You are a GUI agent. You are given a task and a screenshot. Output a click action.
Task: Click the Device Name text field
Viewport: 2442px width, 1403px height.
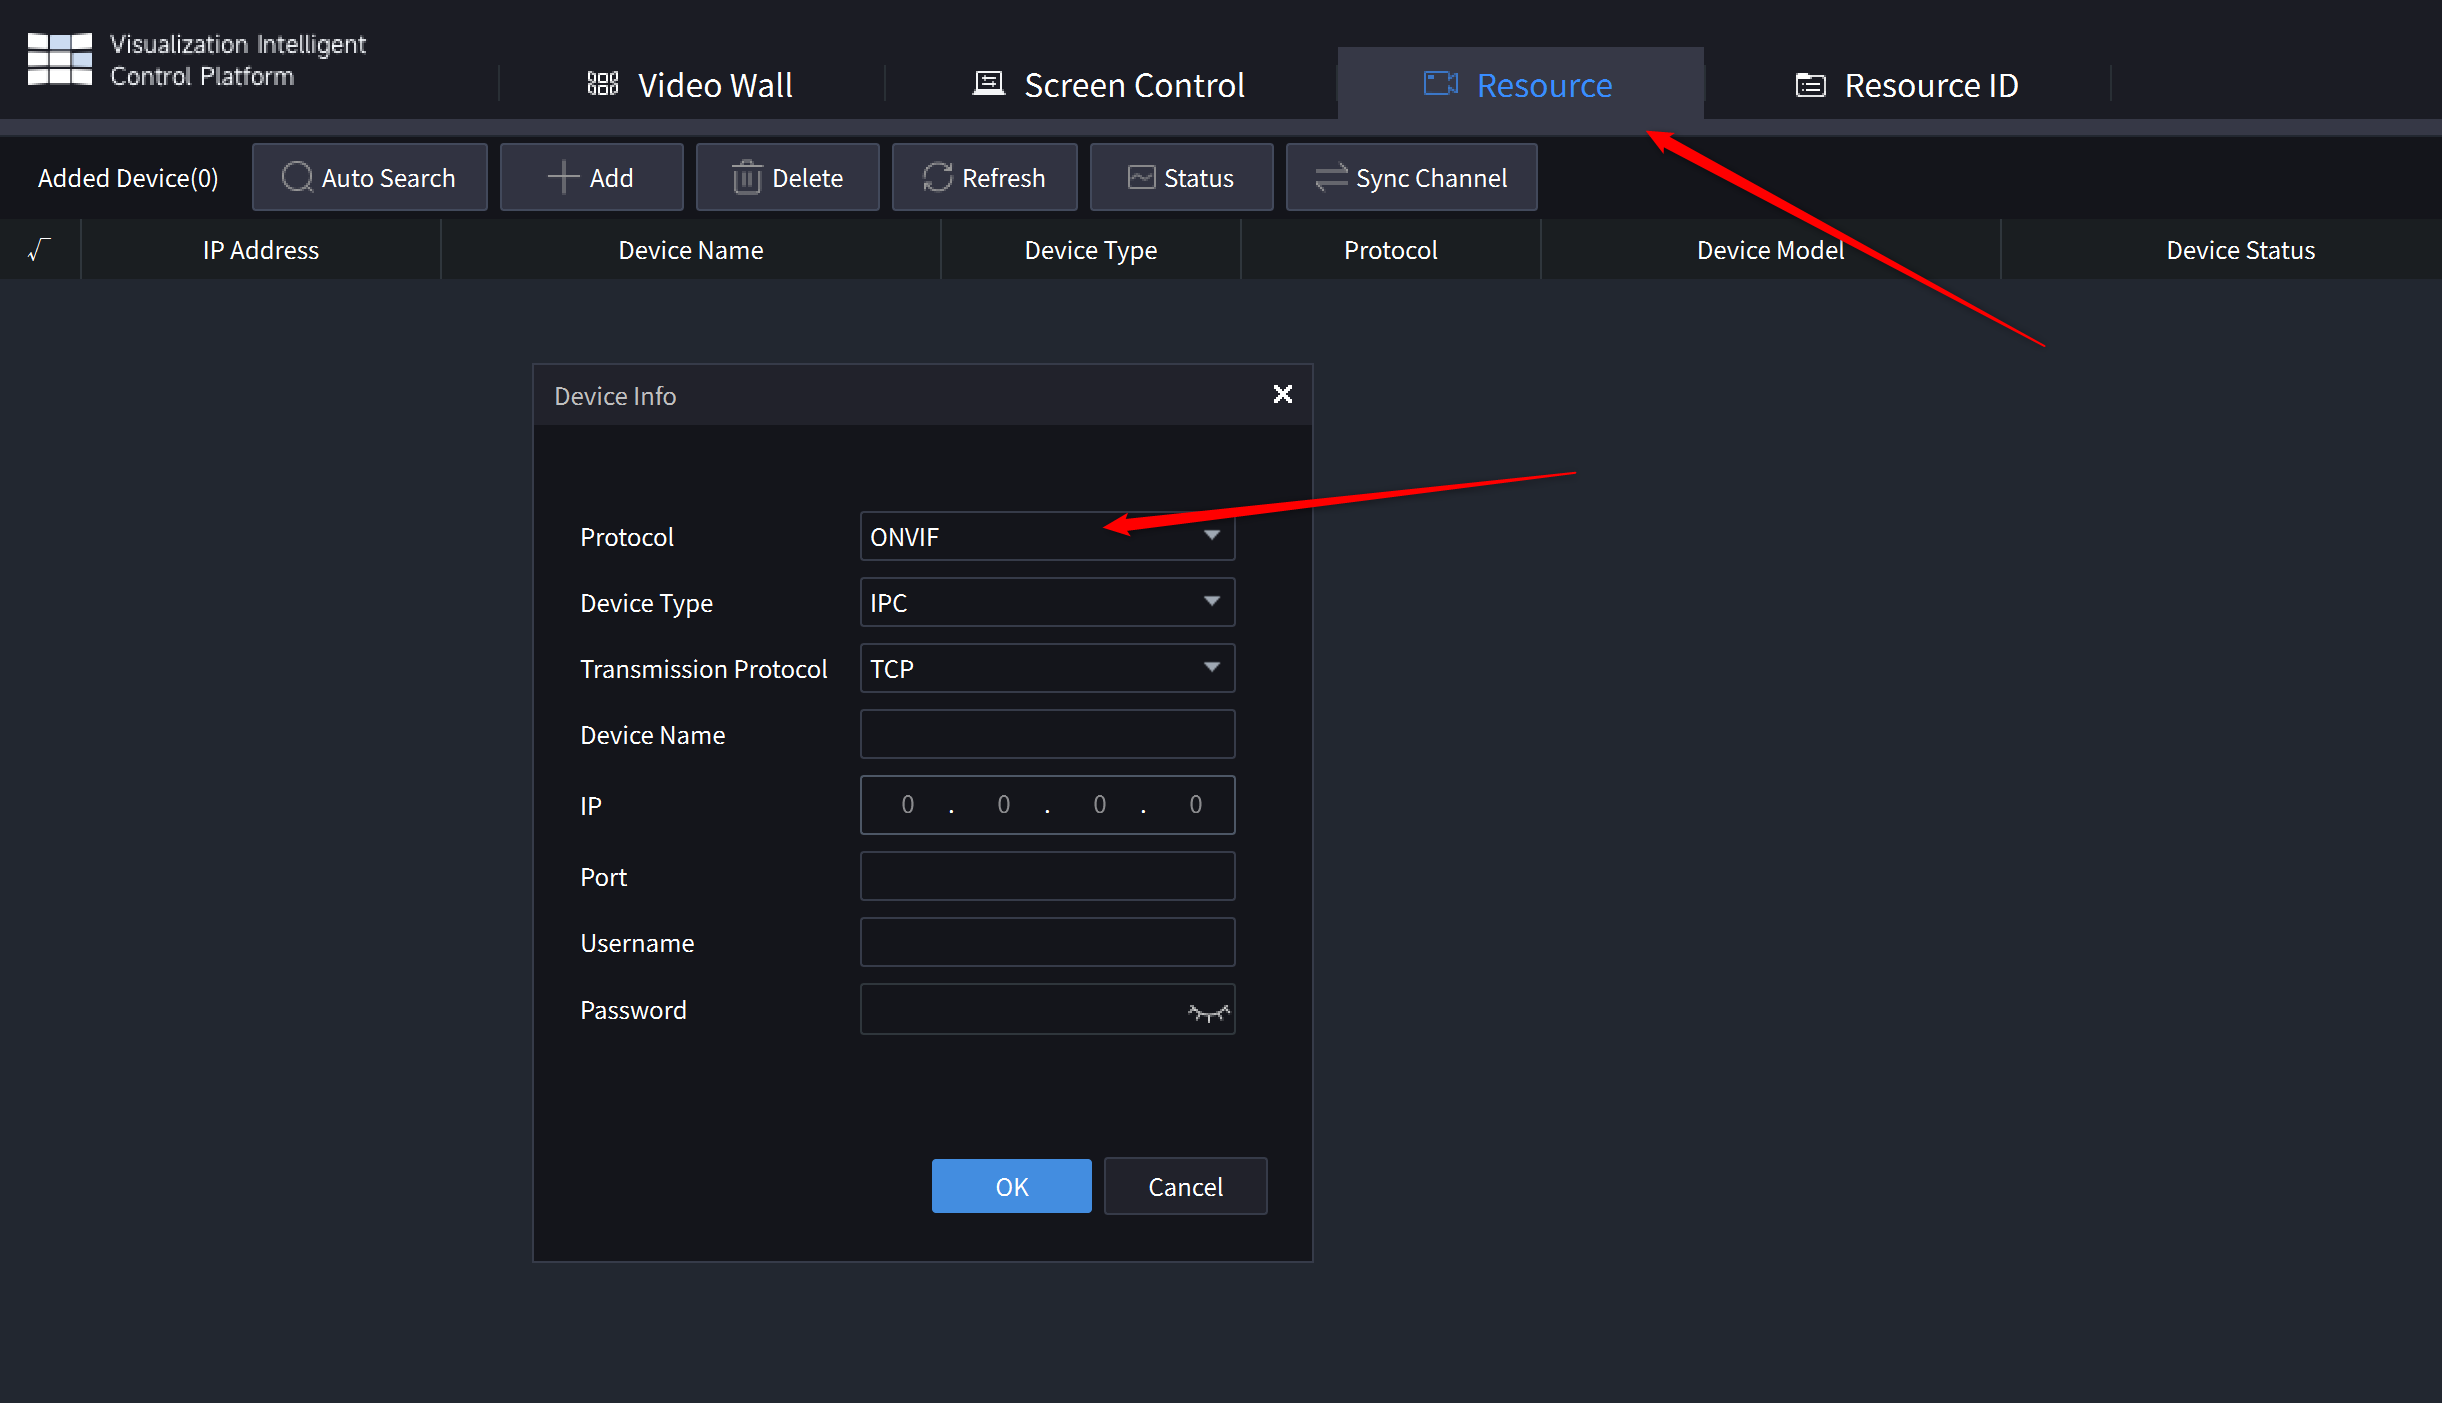[1046, 734]
